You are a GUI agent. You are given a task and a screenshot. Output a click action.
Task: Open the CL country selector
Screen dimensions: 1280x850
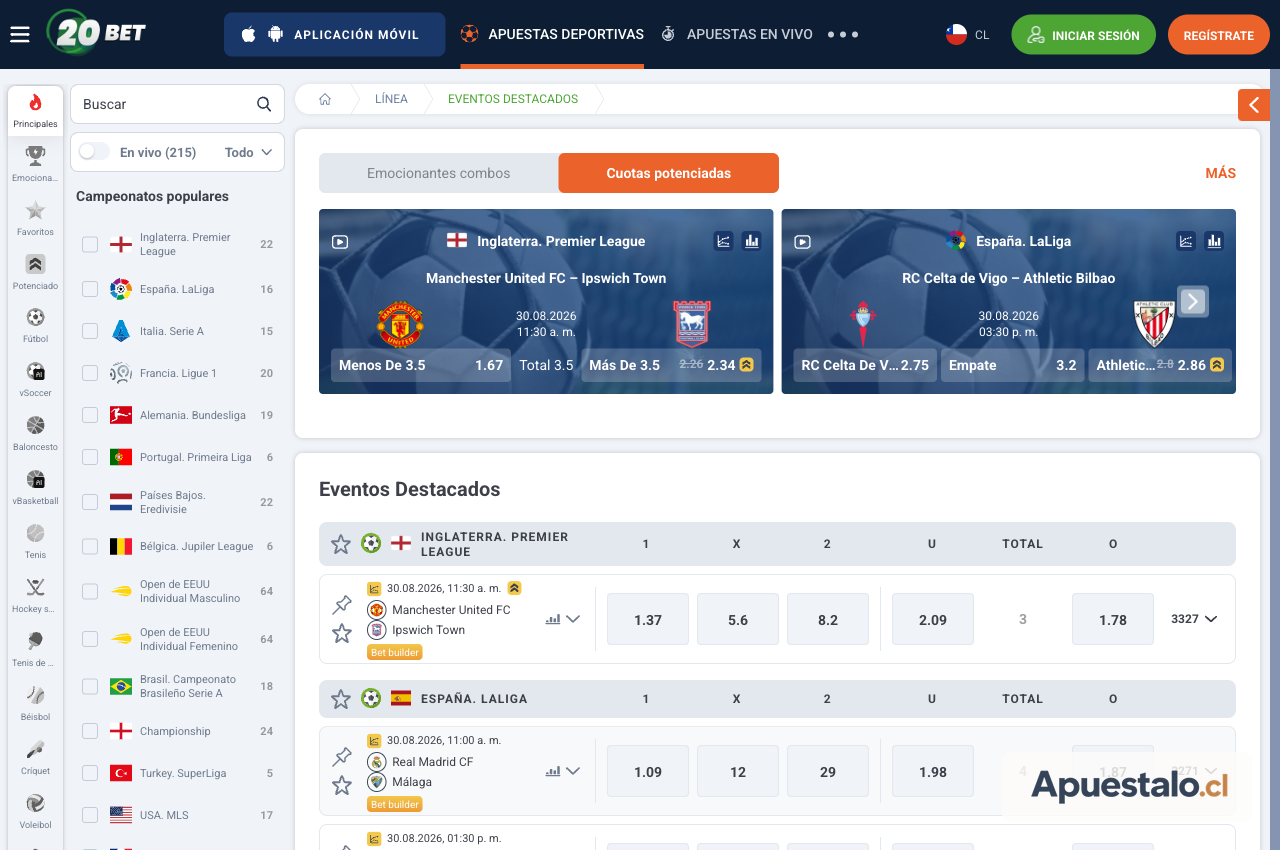pyautogui.click(x=968, y=35)
